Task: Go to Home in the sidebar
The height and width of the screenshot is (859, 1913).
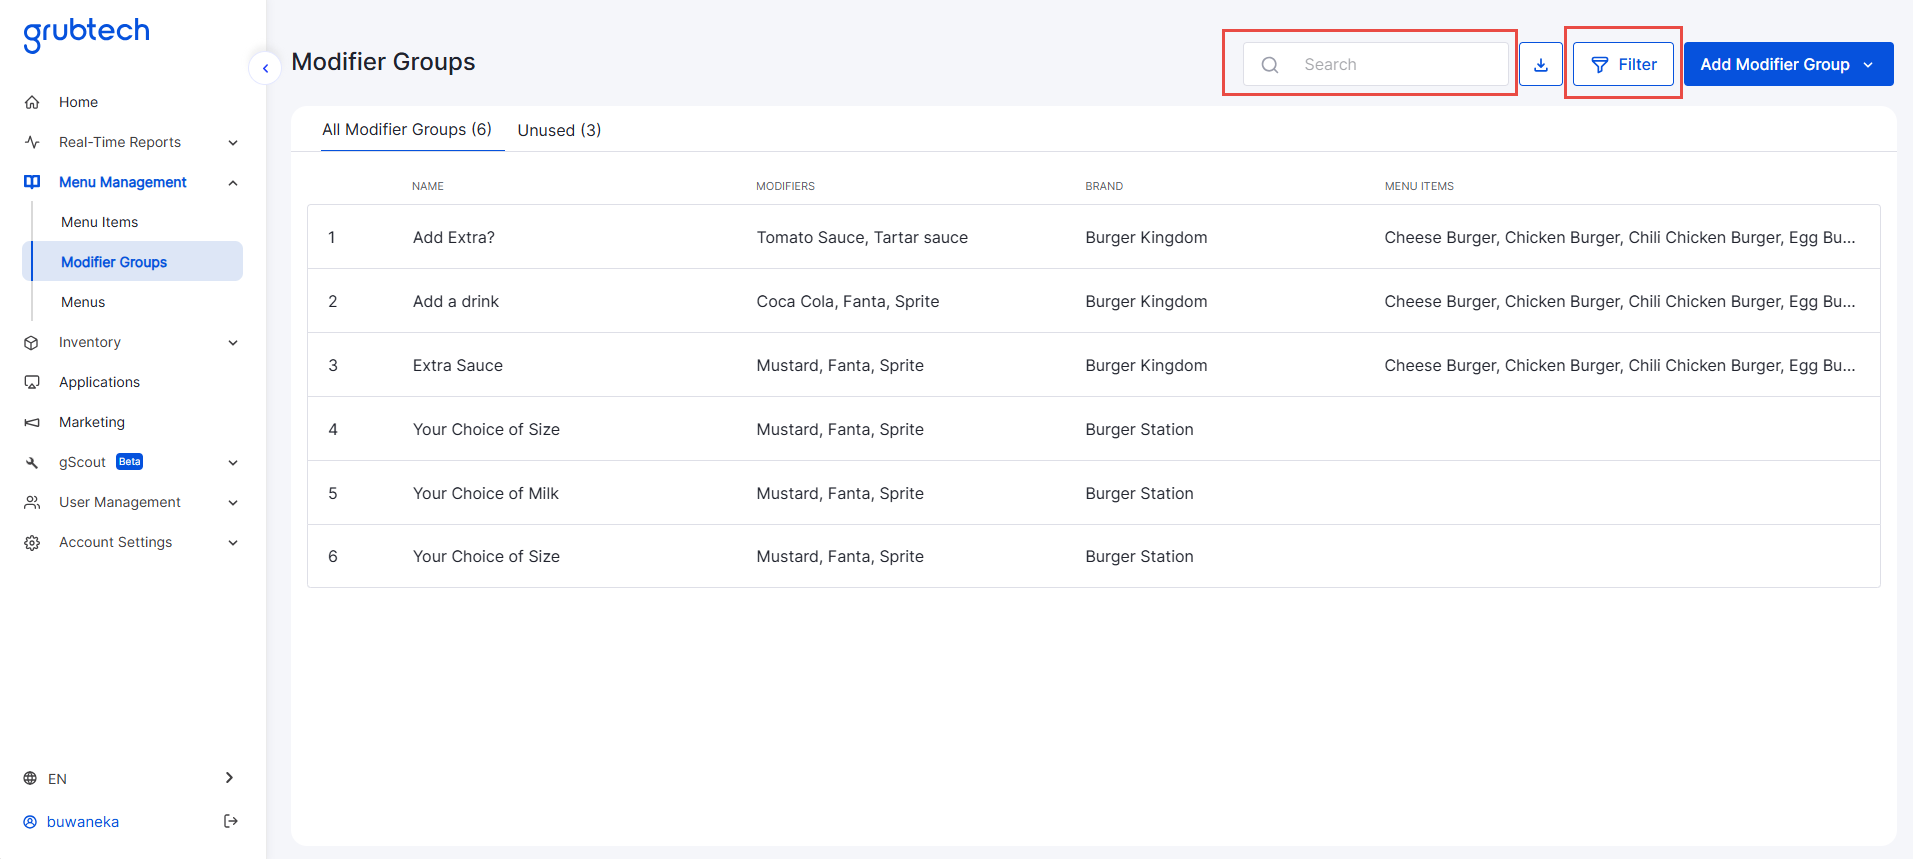Action: coord(78,102)
